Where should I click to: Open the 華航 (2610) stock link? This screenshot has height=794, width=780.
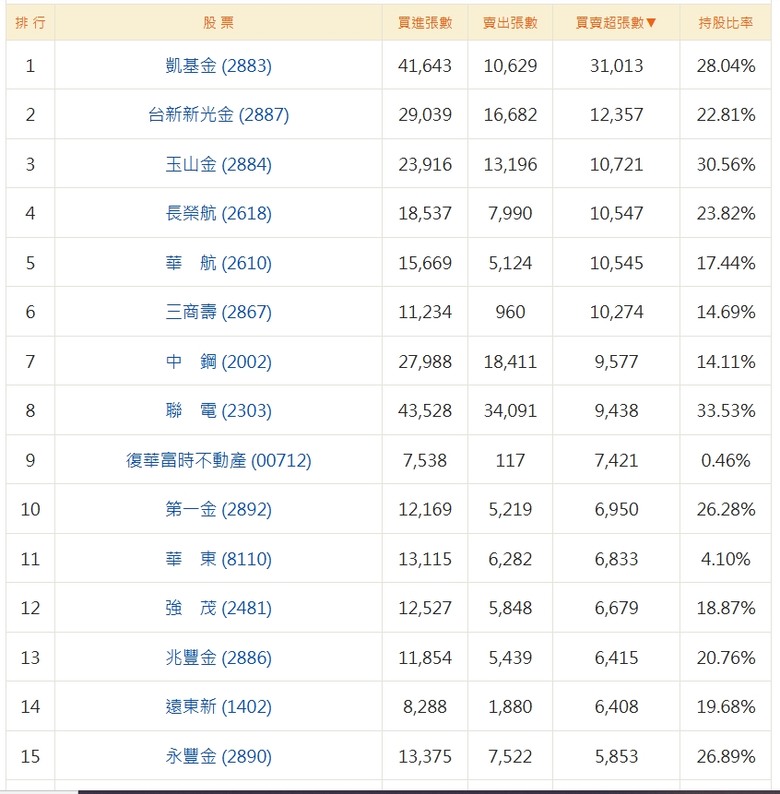pyautogui.click(x=218, y=263)
